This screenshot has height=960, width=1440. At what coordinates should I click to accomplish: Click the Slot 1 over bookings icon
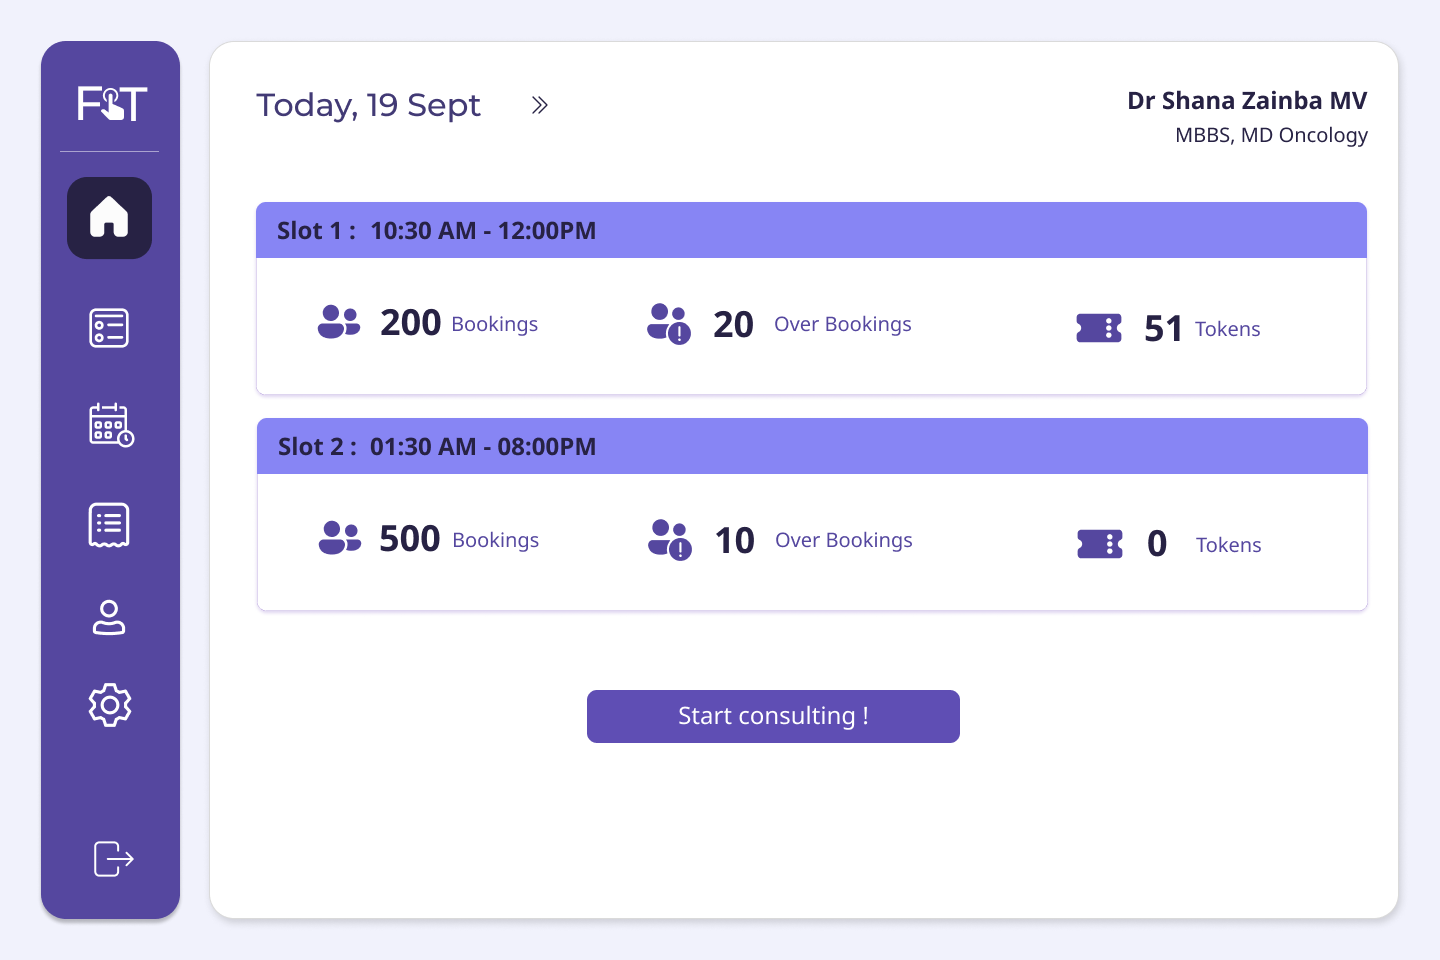(x=669, y=324)
